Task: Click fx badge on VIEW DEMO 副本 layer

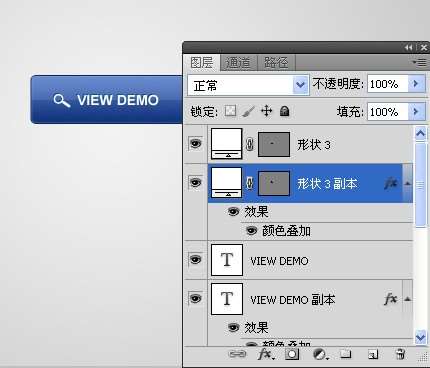Action: (391, 299)
